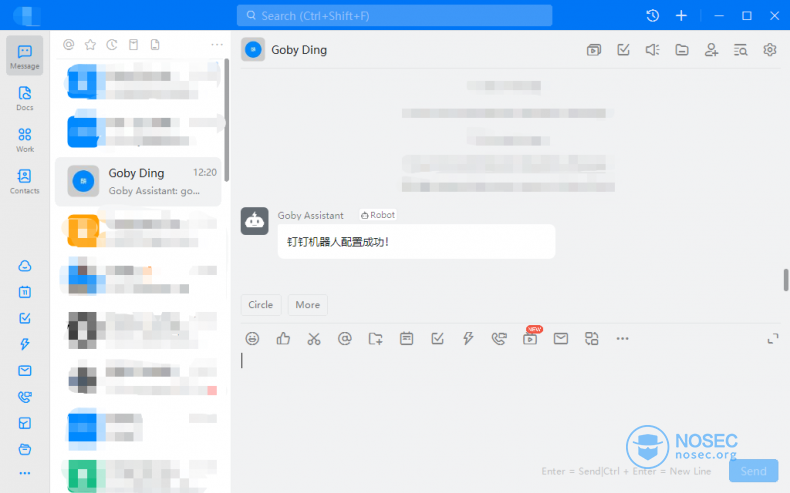Open the box icon in sidebar
790x493 pixels.
coord(24,449)
